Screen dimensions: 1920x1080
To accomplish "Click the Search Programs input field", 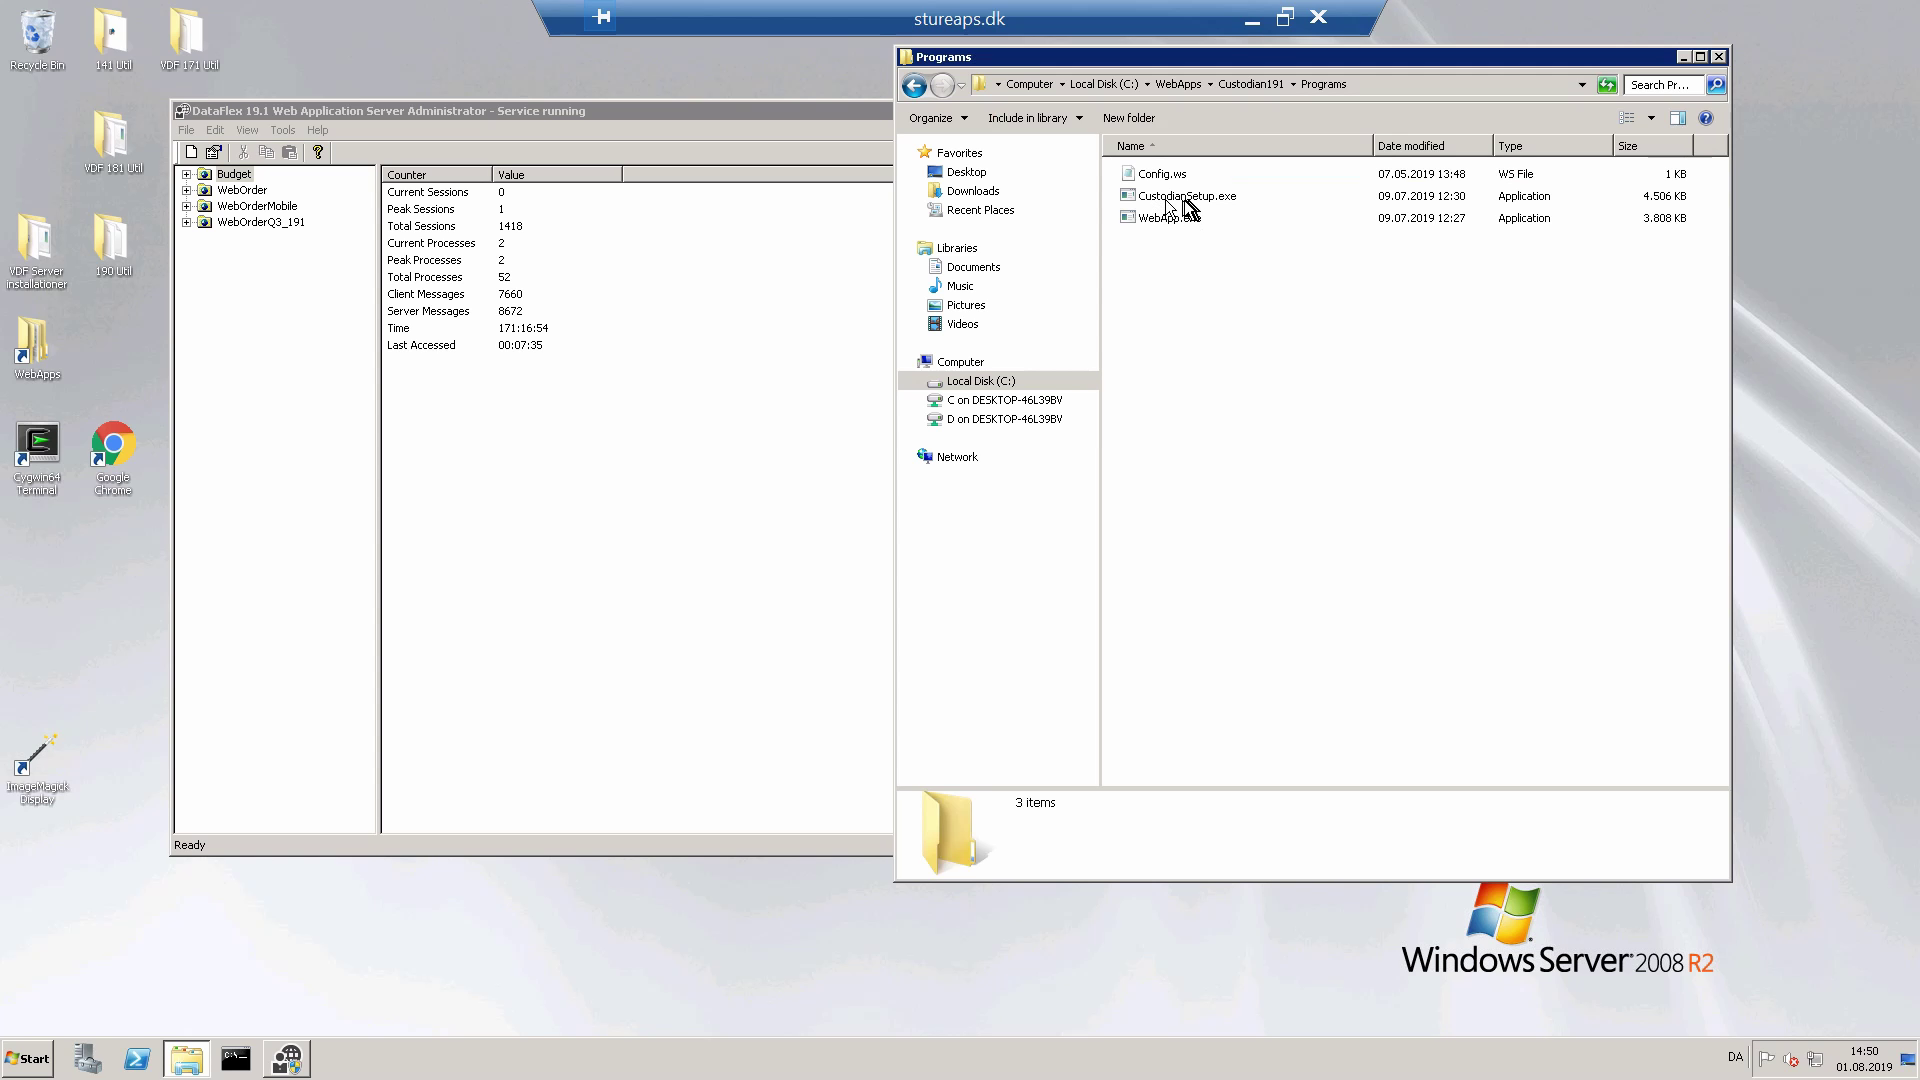I will tap(1663, 85).
